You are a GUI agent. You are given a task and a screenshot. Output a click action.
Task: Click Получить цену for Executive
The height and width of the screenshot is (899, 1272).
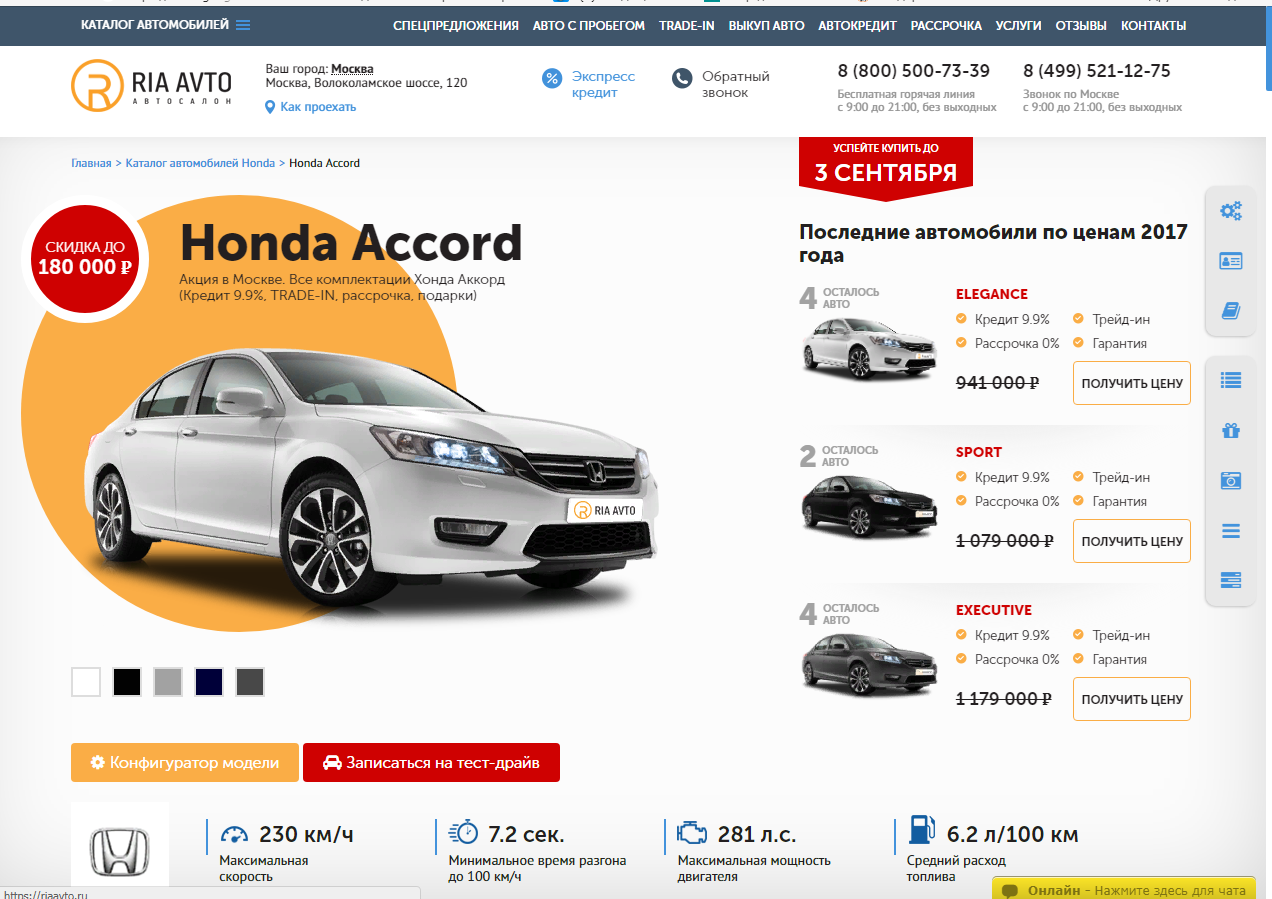tap(1132, 699)
